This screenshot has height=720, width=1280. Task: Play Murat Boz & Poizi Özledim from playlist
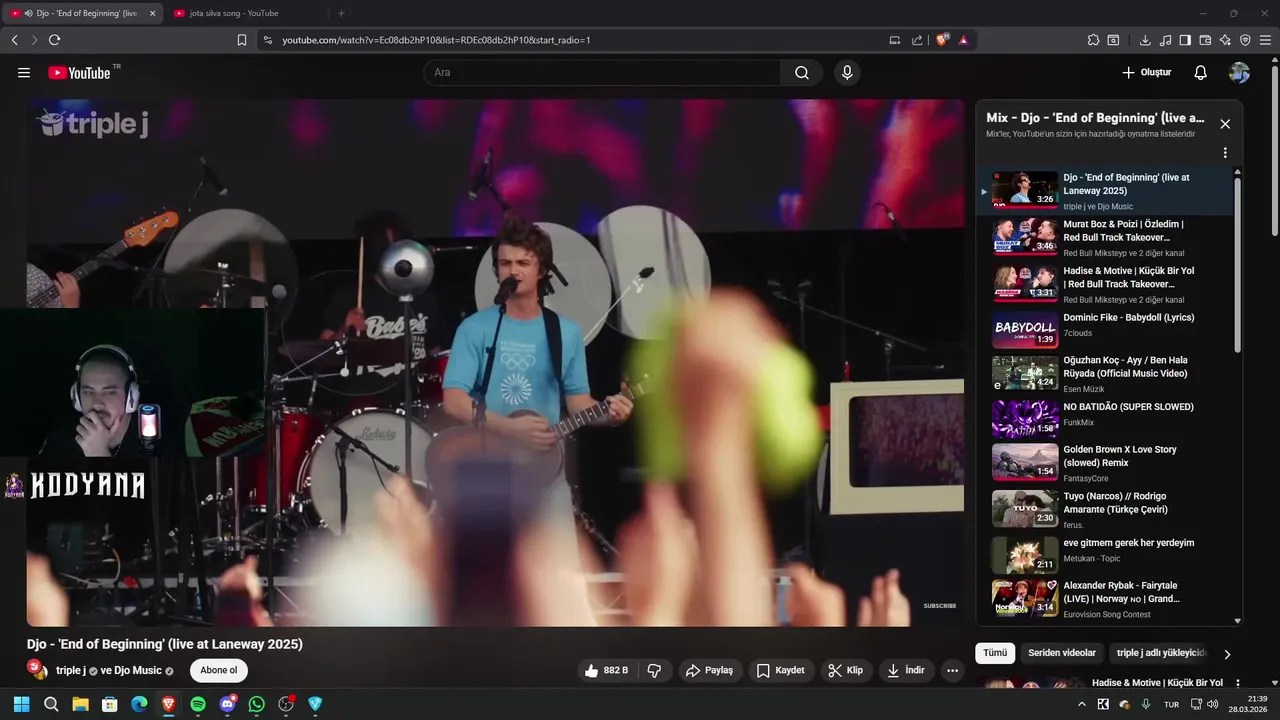pyautogui.click(x=1106, y=238)
